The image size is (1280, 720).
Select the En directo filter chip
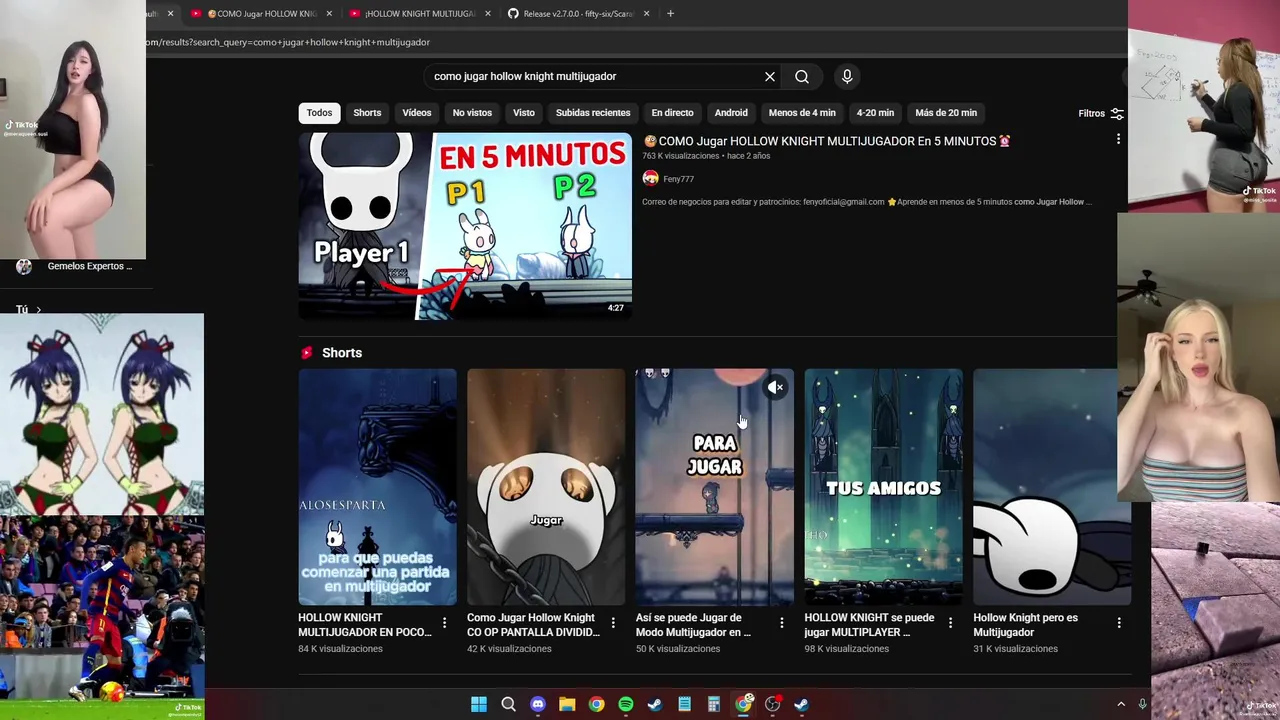click(x=672, y=113)
